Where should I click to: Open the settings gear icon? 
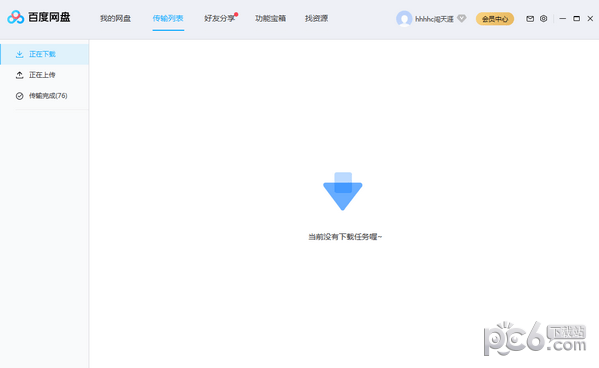tap(544, 18)
